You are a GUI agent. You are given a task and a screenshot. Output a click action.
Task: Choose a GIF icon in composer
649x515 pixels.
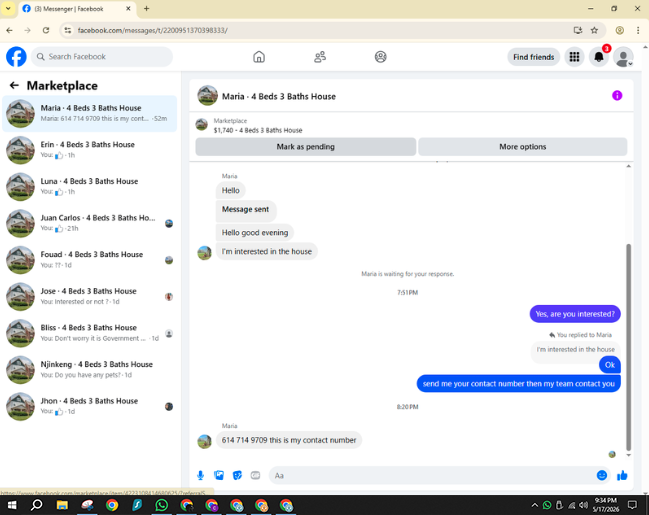click(255, 475)
